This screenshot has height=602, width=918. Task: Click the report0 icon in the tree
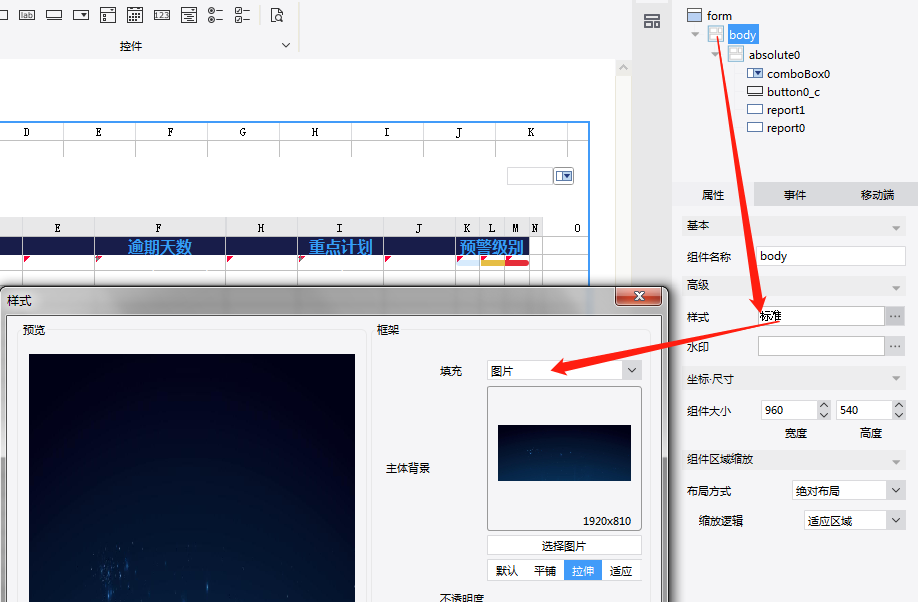click(x=755, y=127)
